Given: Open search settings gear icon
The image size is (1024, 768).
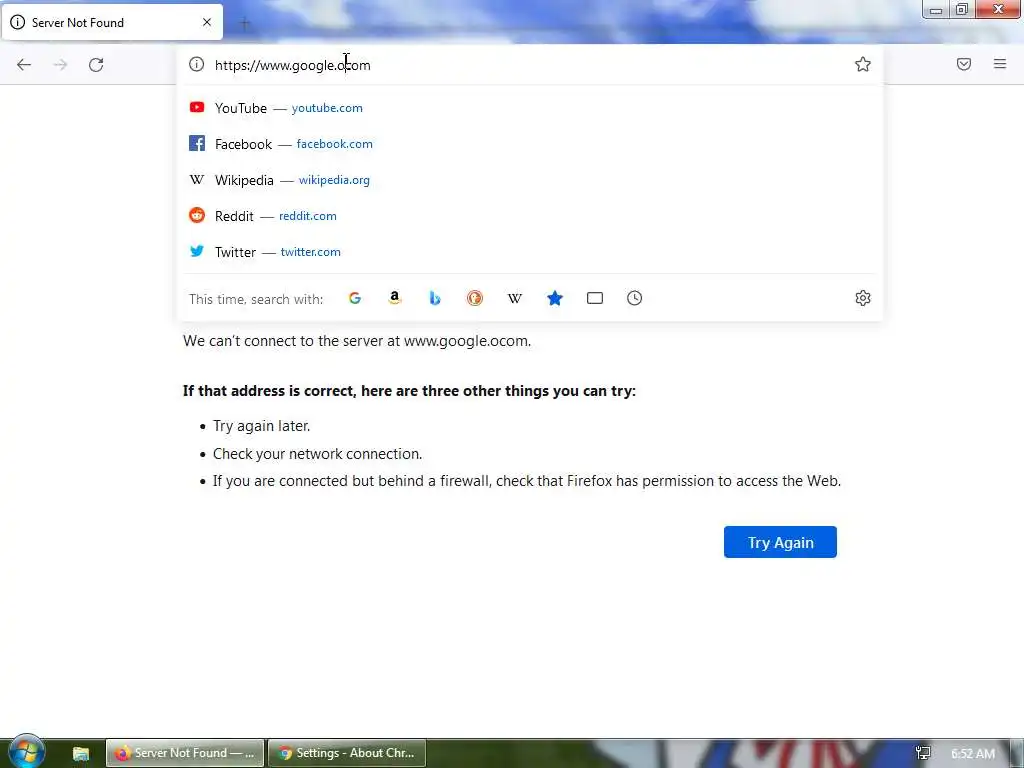Looking at the screenshot, I should tap(863, 298).
